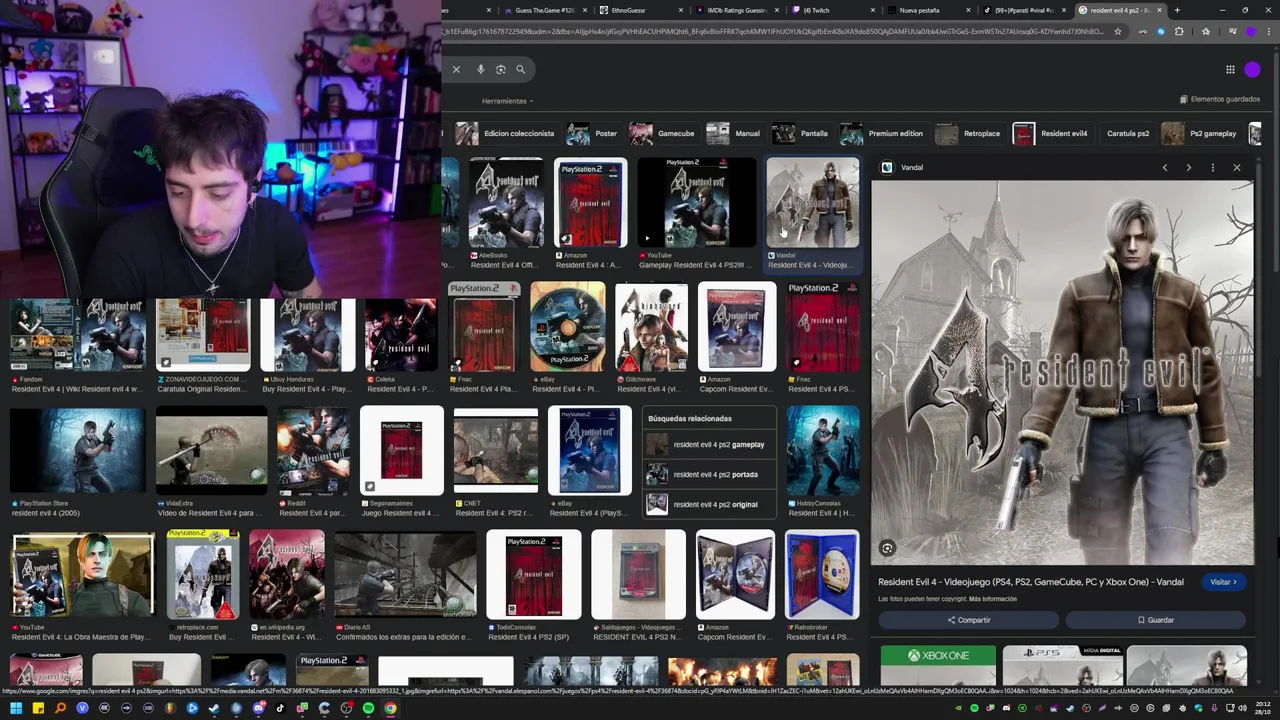The height and width of the screenshot is (720, 1280).
Task: Select the Caratula ps2 filter chip
Action: tap(1128, 133)
